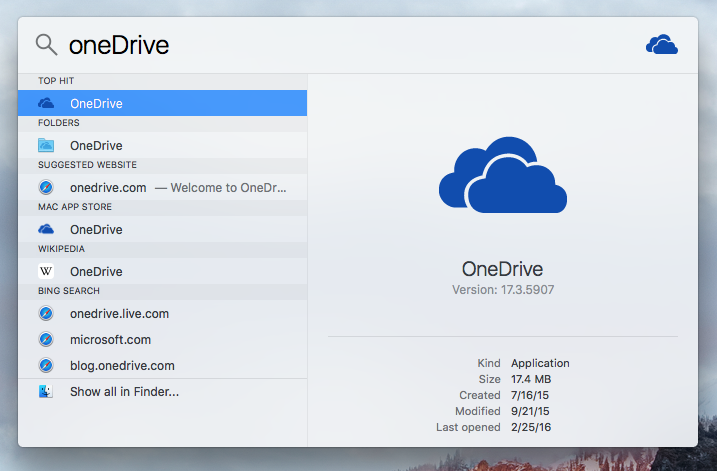Viewport: 717px width, 471px height.
Task: Open the microsoft.com Bing result
Action: point(162,340)
